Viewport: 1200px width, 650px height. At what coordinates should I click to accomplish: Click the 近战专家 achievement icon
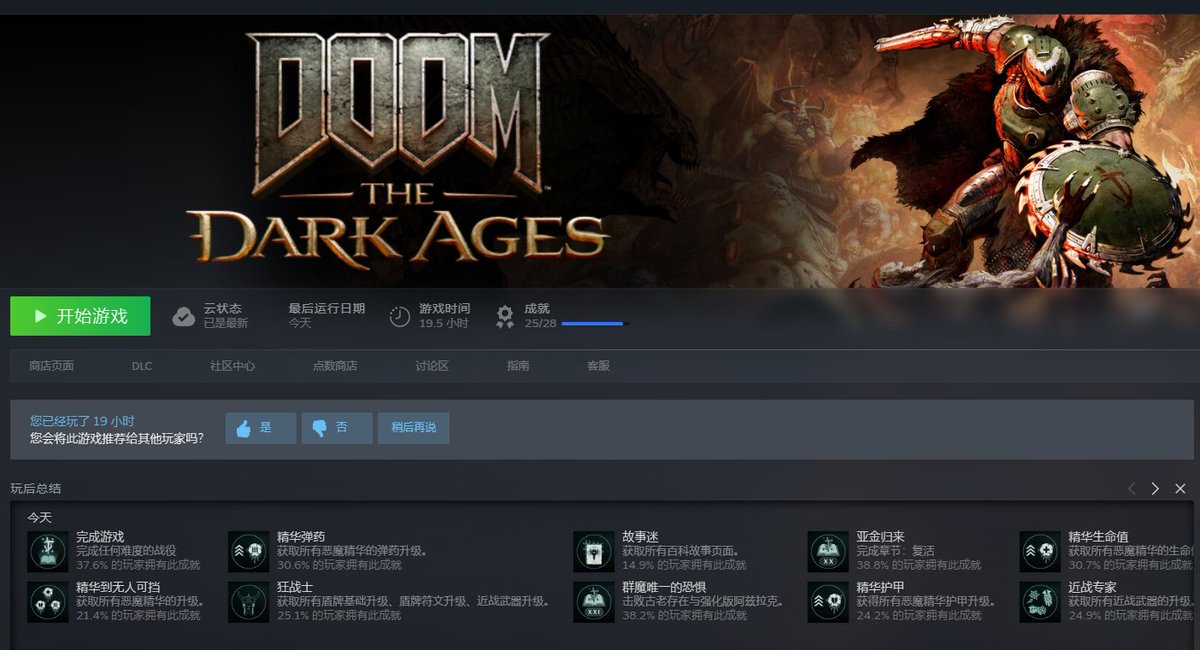coord(1040,601)
